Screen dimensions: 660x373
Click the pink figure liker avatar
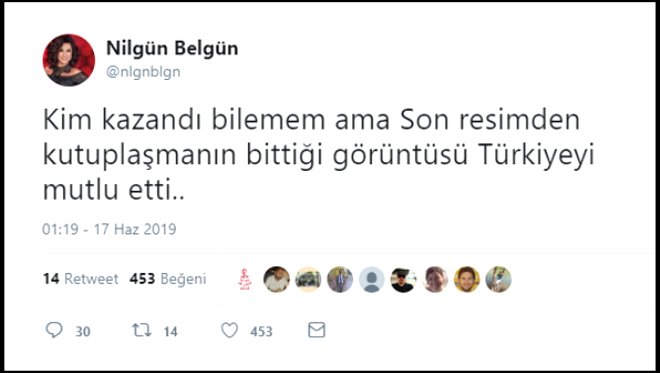click(245, 280)
